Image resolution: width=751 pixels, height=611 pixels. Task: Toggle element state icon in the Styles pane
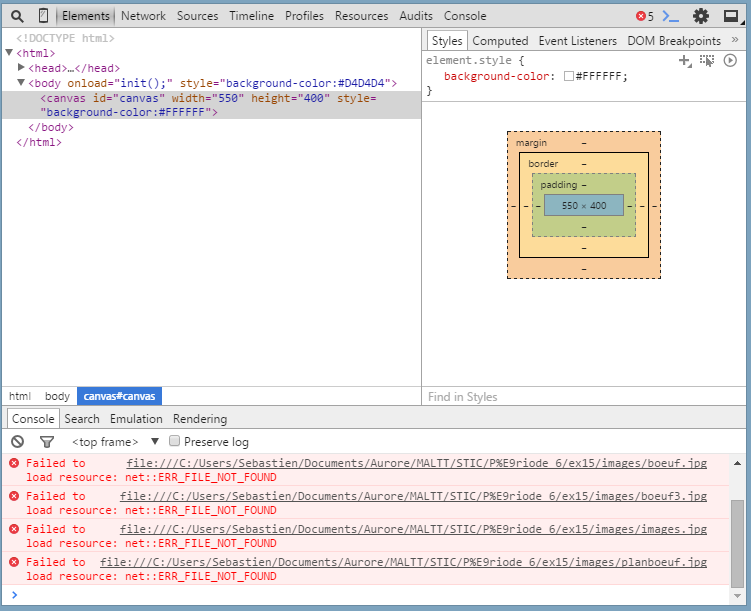coord(707,61)
